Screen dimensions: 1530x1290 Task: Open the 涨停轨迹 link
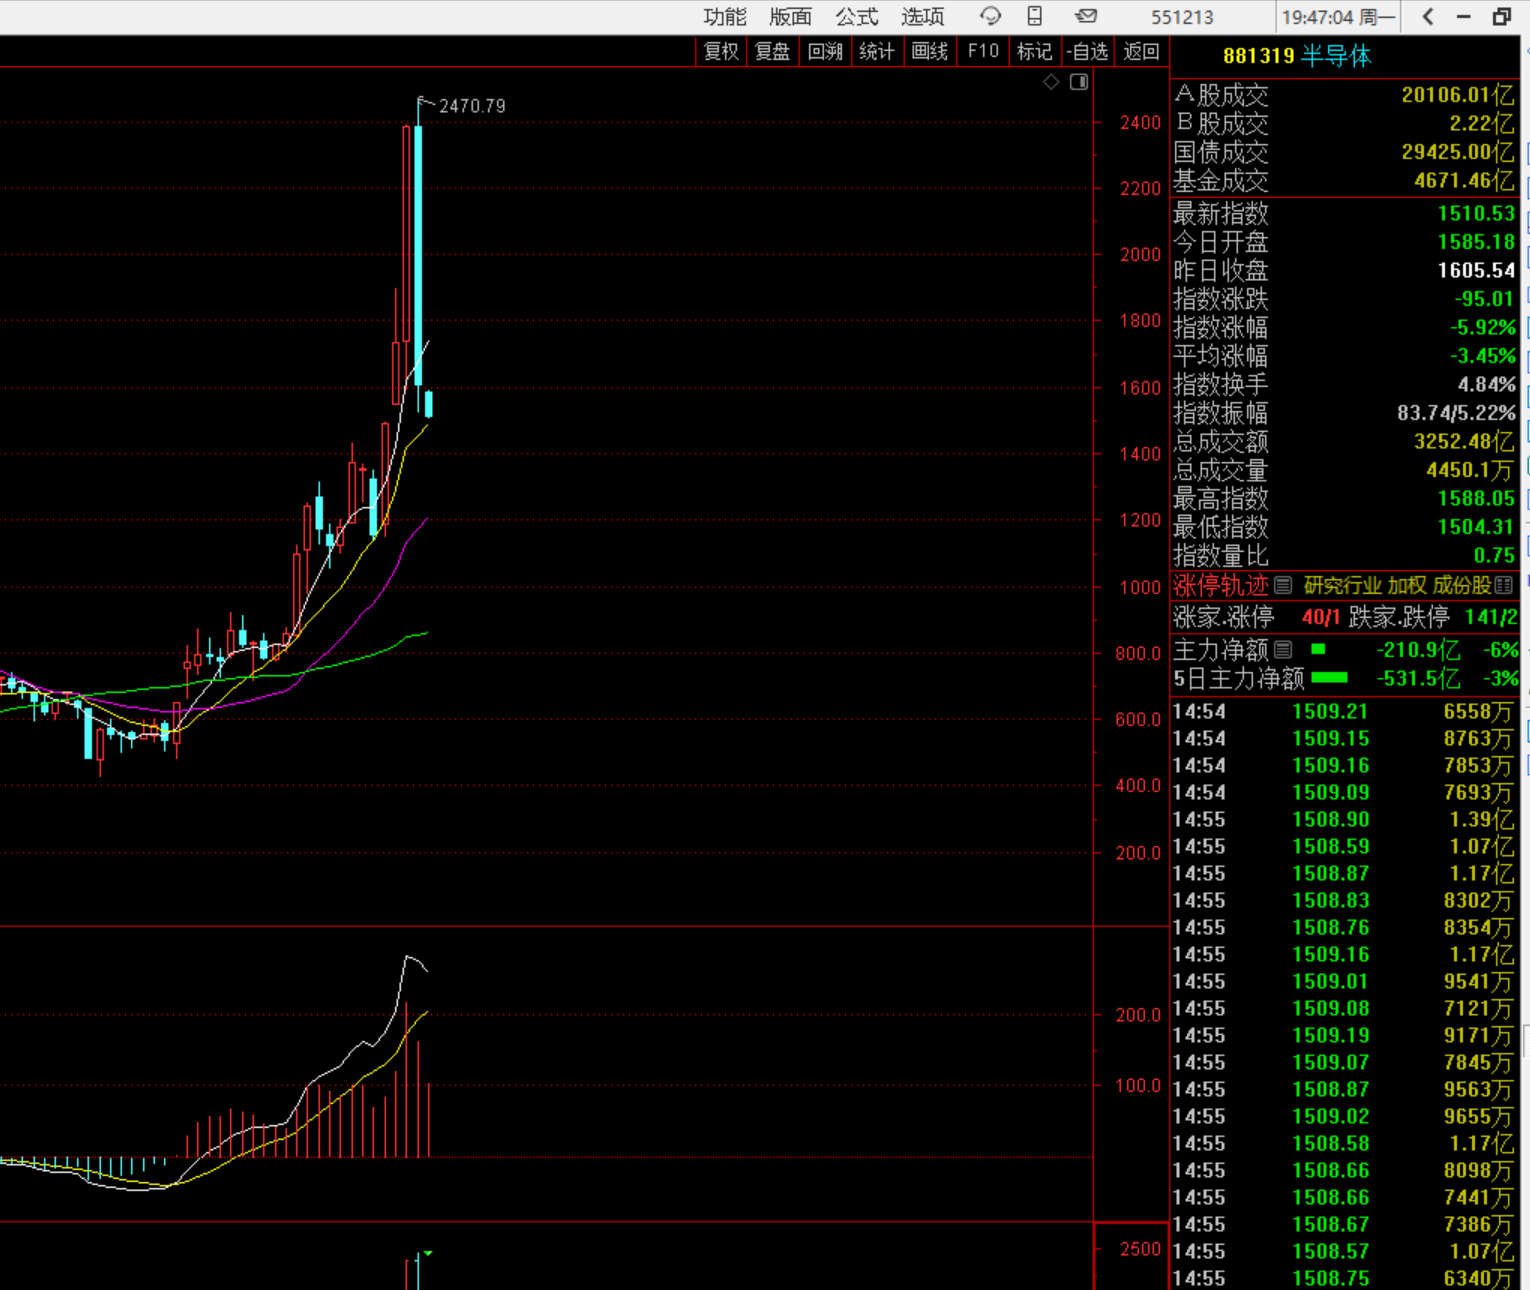click(x=1221, y=585)
